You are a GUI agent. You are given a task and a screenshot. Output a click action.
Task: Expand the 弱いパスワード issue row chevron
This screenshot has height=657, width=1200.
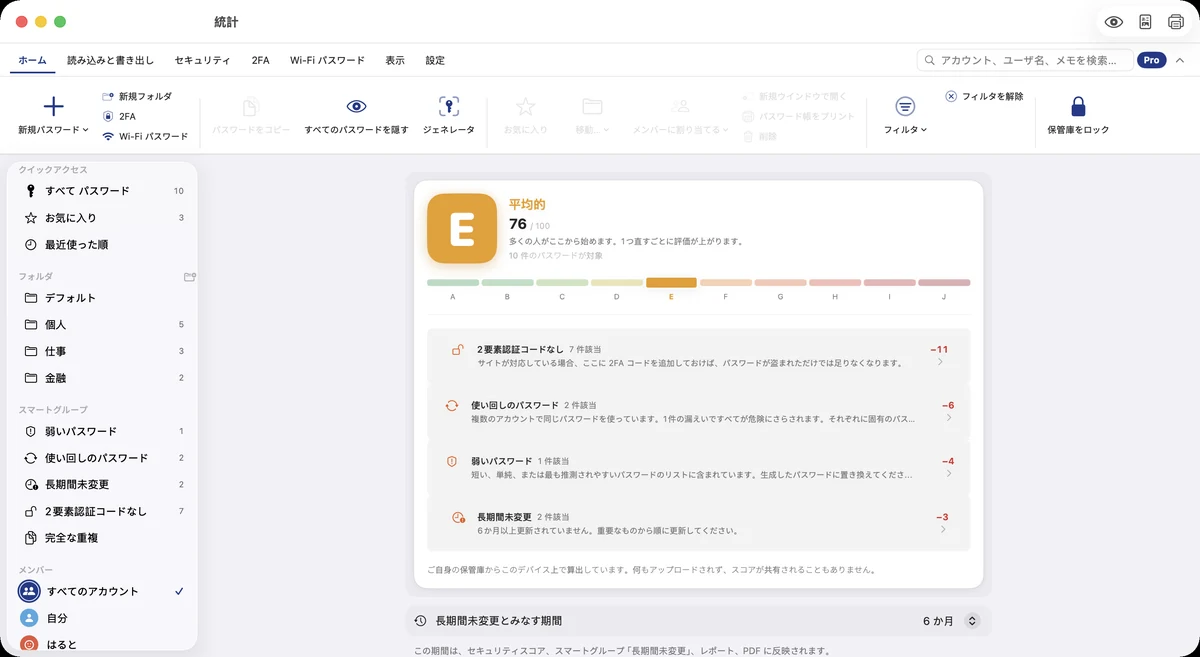[x=948, y=473]
